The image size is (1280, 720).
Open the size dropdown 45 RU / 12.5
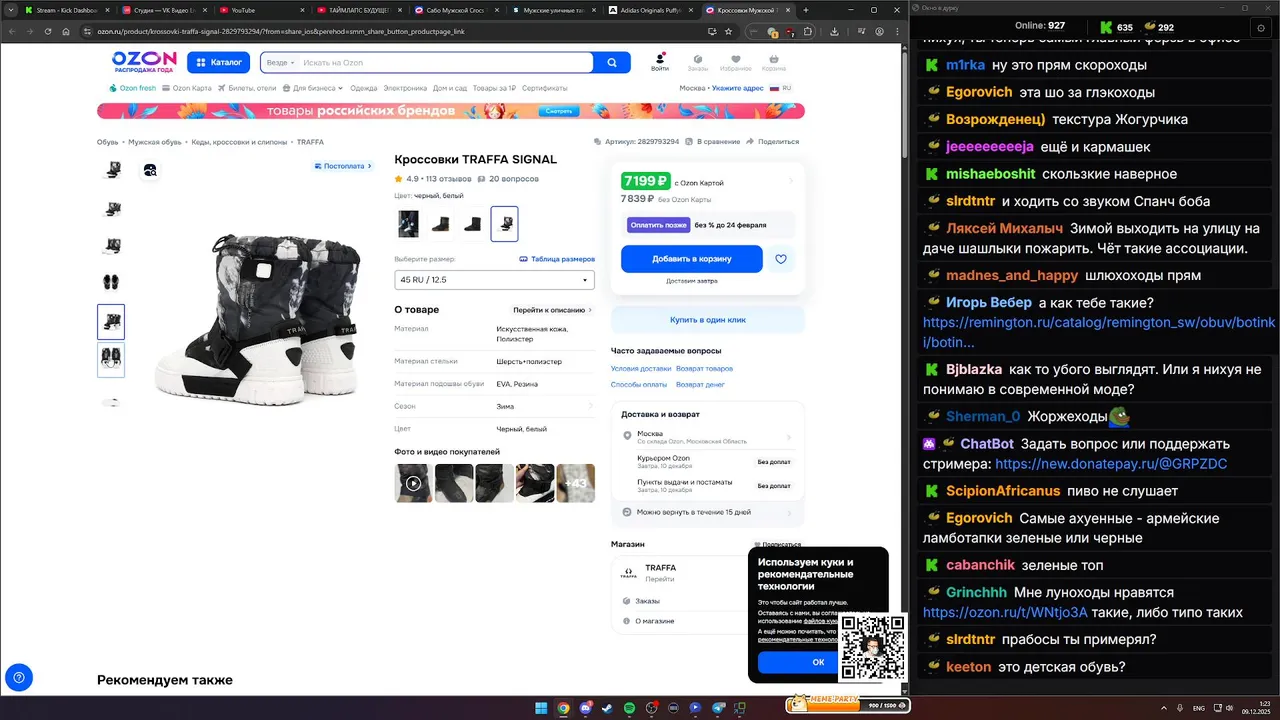point(494,280)
